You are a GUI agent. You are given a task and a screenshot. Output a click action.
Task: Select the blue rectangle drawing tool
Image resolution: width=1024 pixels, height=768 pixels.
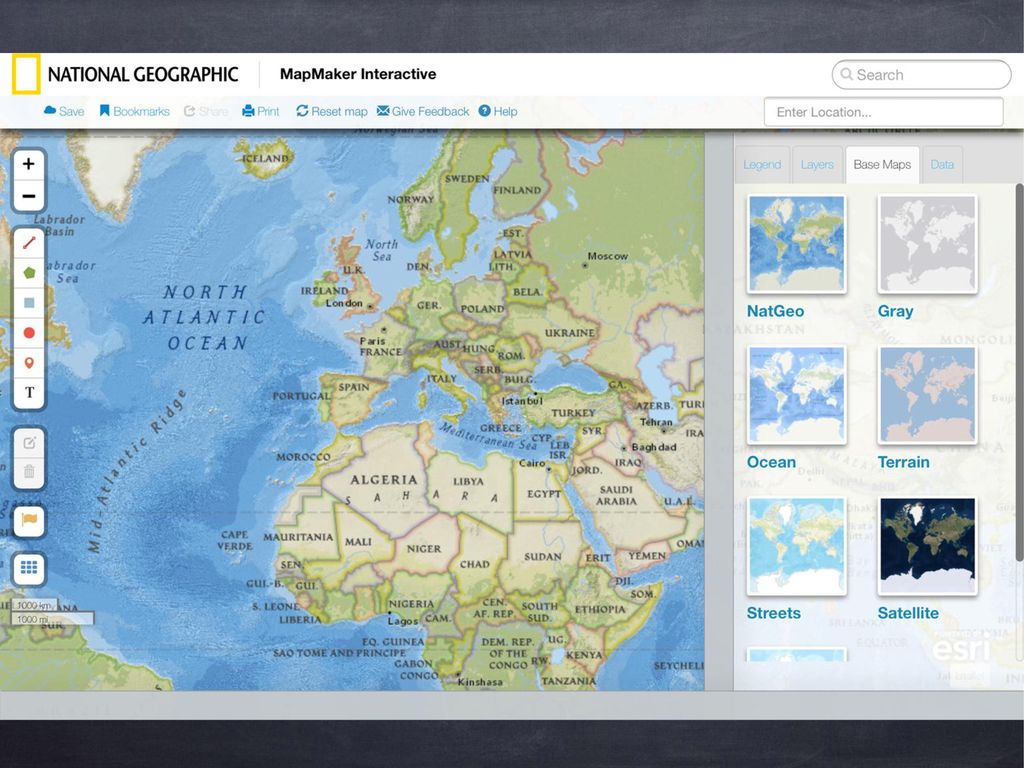pos(29,303)
